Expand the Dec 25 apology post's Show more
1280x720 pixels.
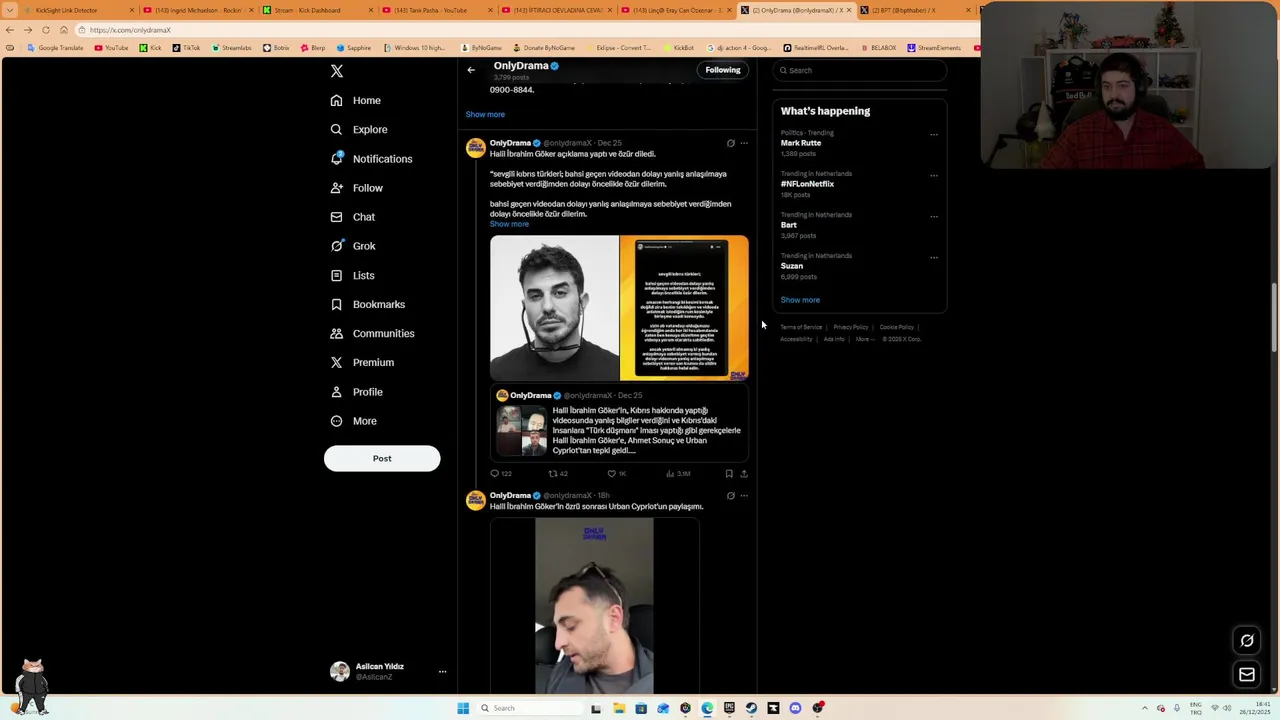509,224
